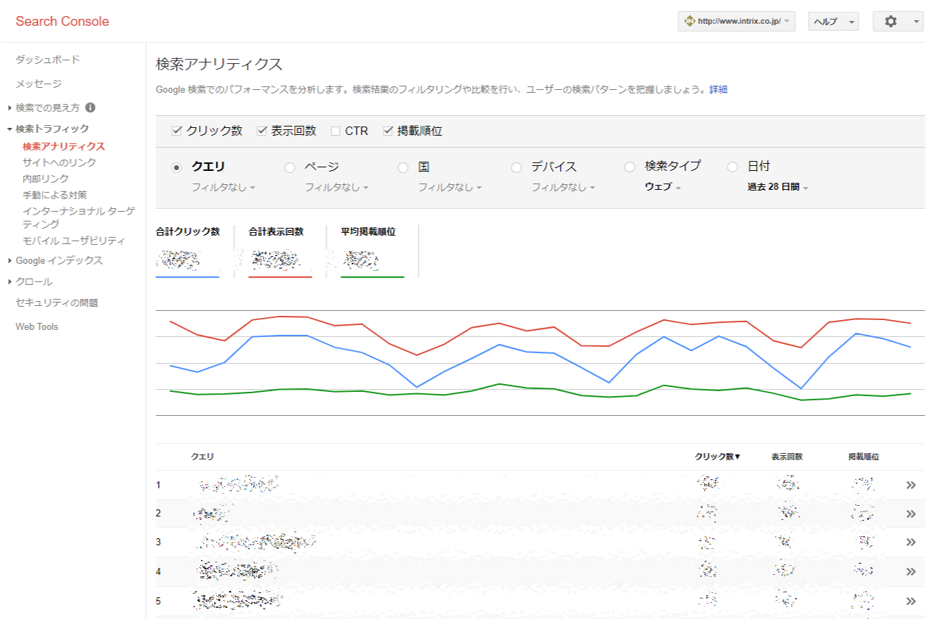
Task: Open 検索アナリティクス in sidebar
Action: (64, 146)
